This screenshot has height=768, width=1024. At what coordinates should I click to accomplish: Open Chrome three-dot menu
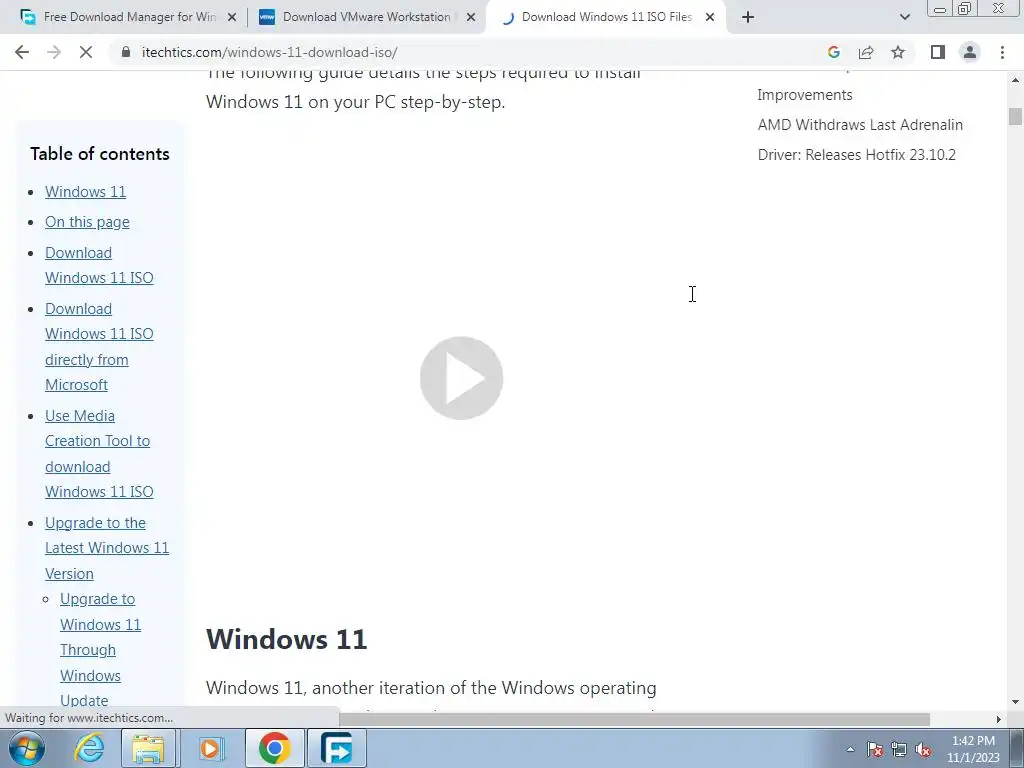click(1002, 52)
